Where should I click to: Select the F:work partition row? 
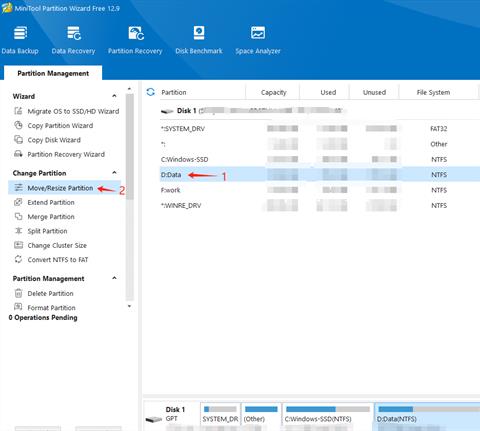coord(320,190)
